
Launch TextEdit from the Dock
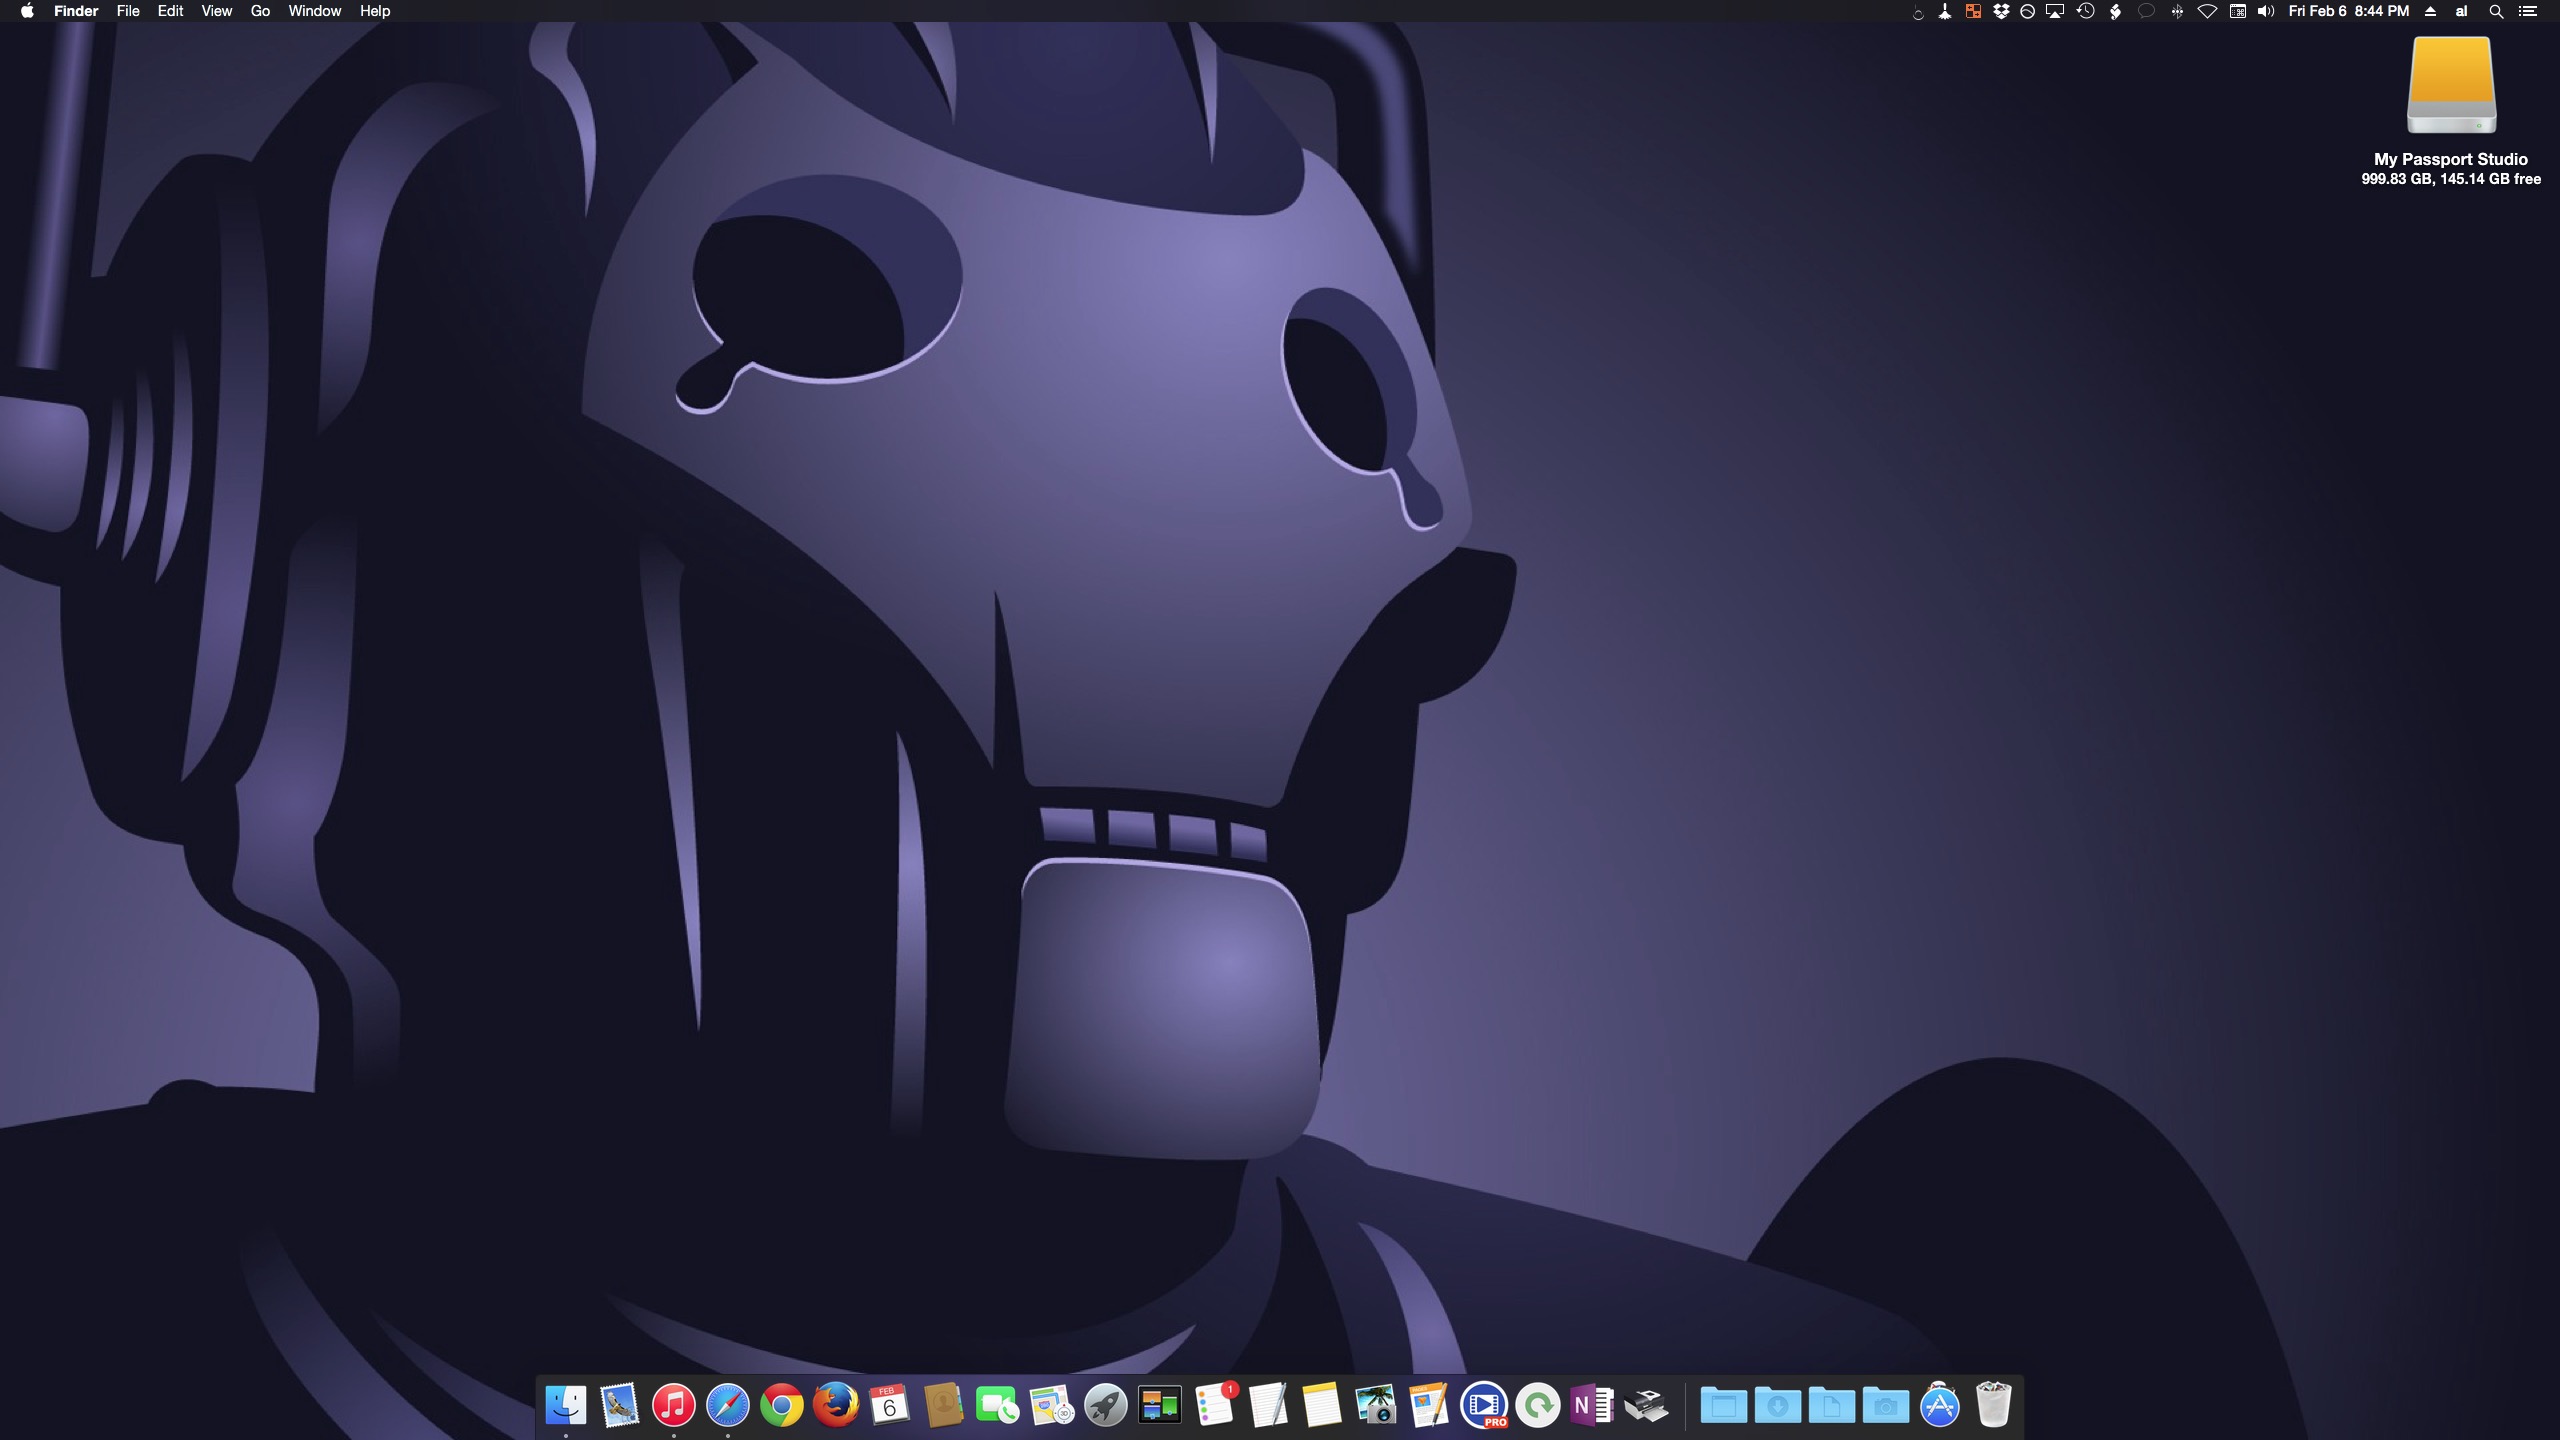click(1268, 1405)
